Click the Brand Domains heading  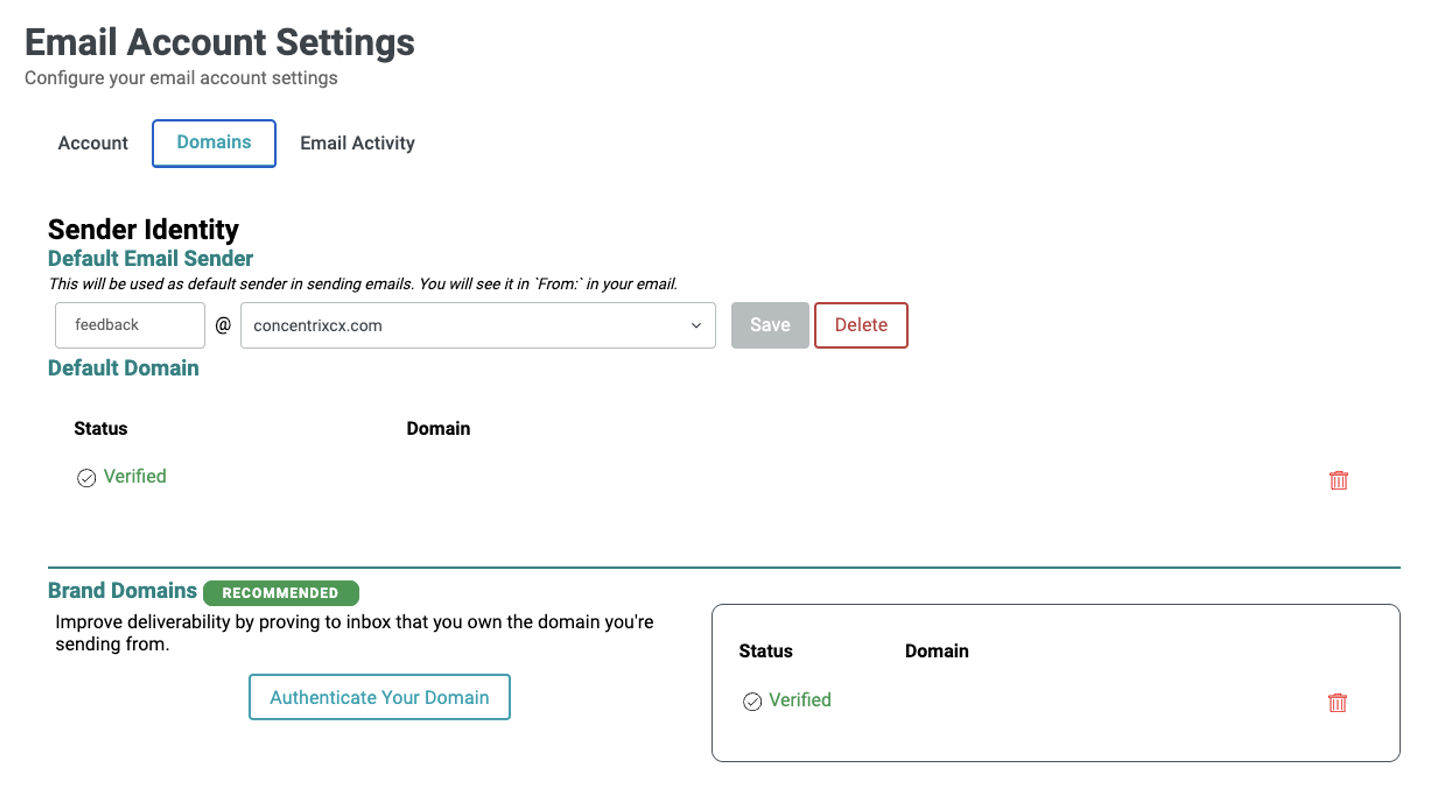(x=122, y=590)
